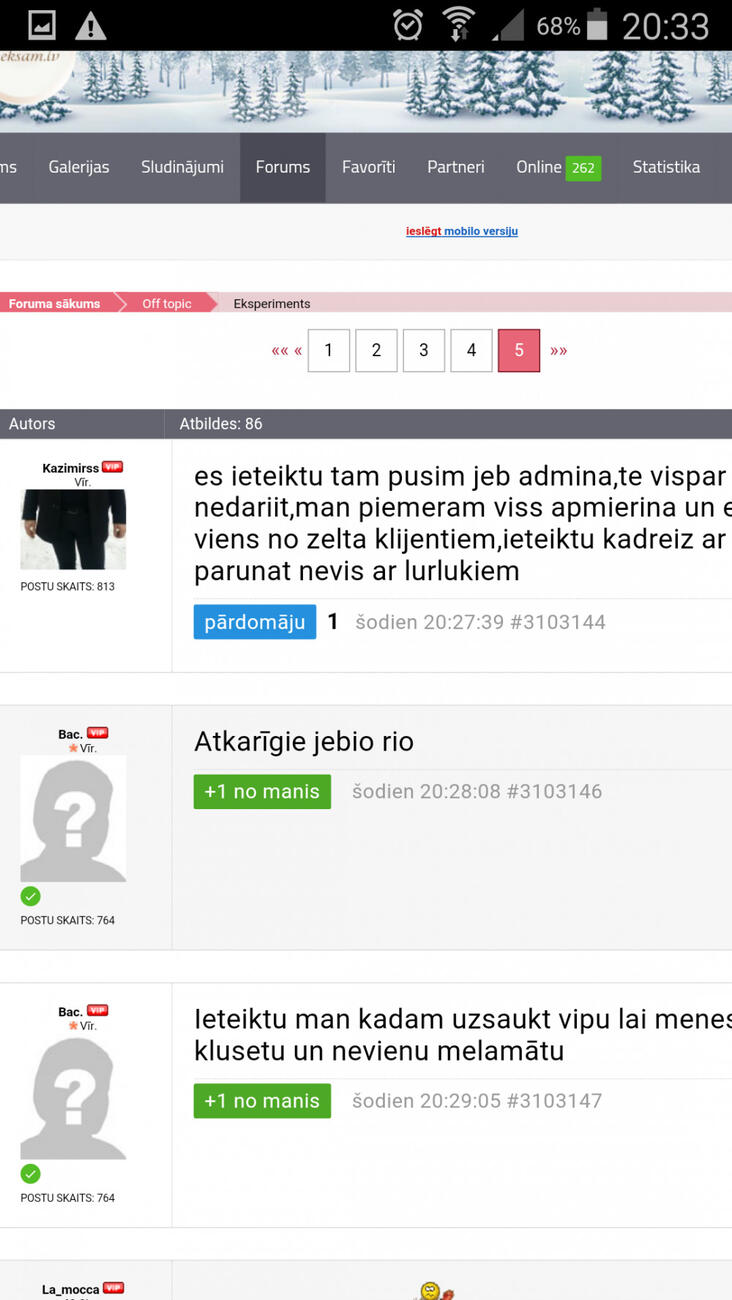Open Kazimirss profile avatar thumbnail
Viewport: 732px width, 1300px height.
[73, 529]
